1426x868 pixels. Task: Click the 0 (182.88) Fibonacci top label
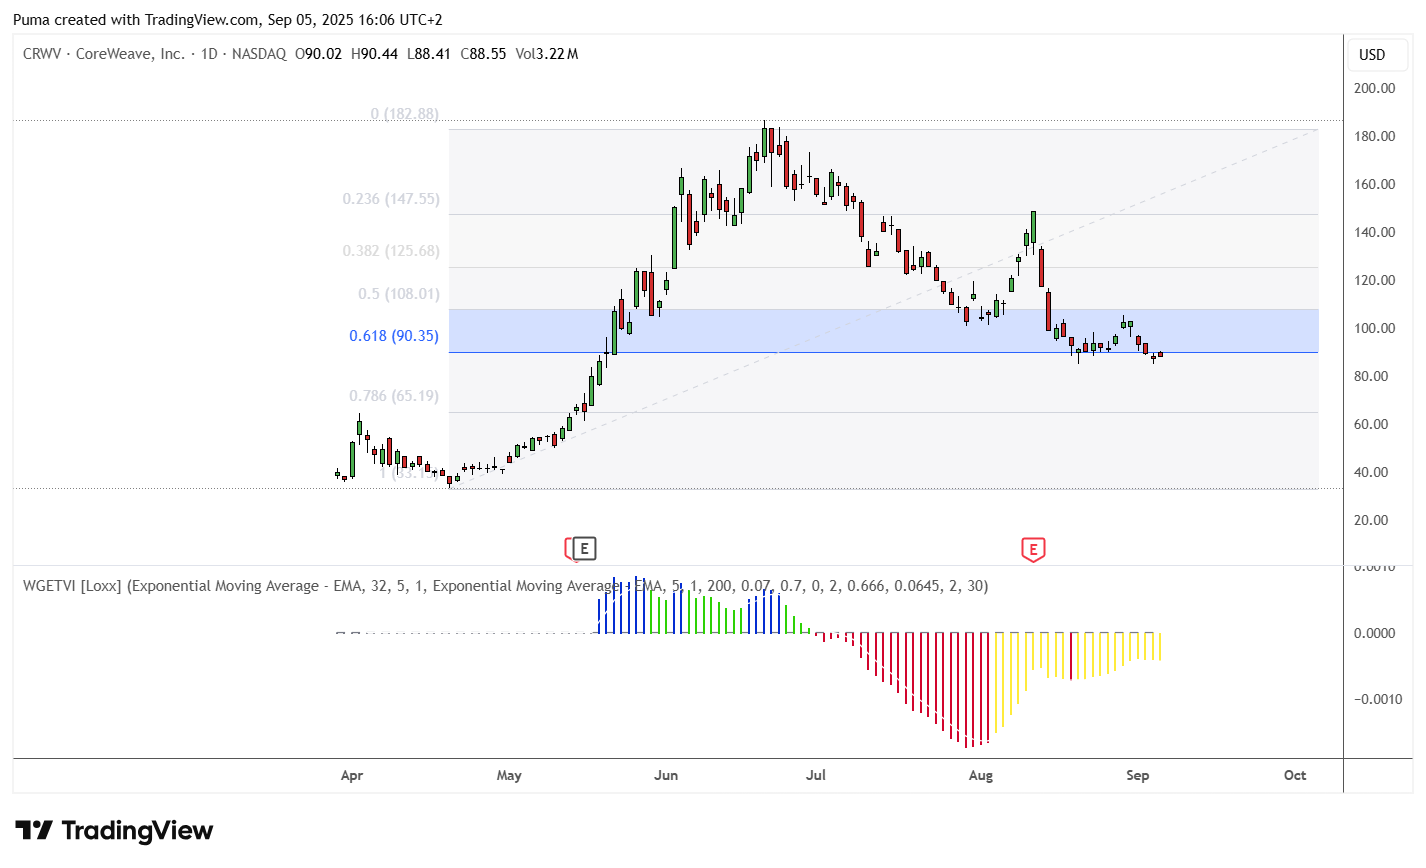[x=405, y=114]
